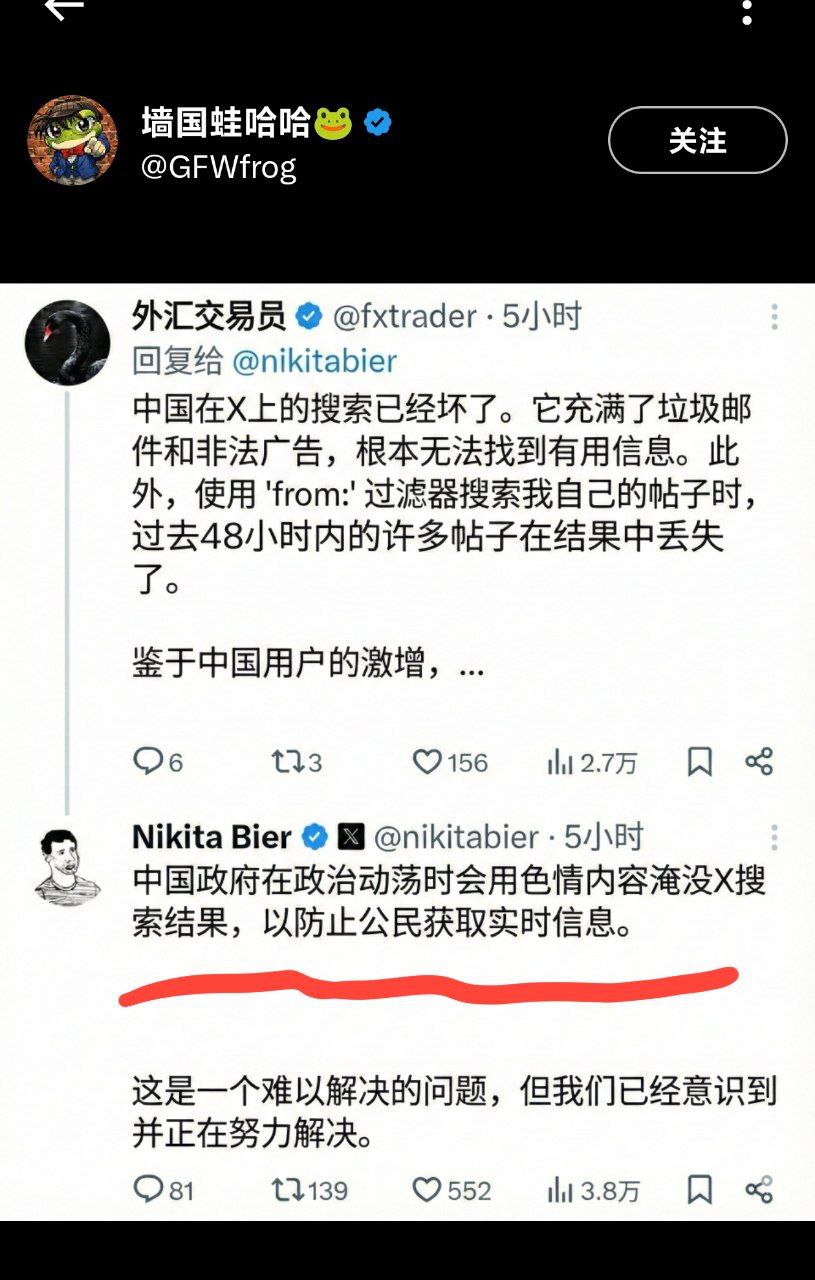Viewport: 815px width, 1280px height.
Task: Open the 墙国蛙哈哈 frog avatar
Action: click(x=72, y=140)
